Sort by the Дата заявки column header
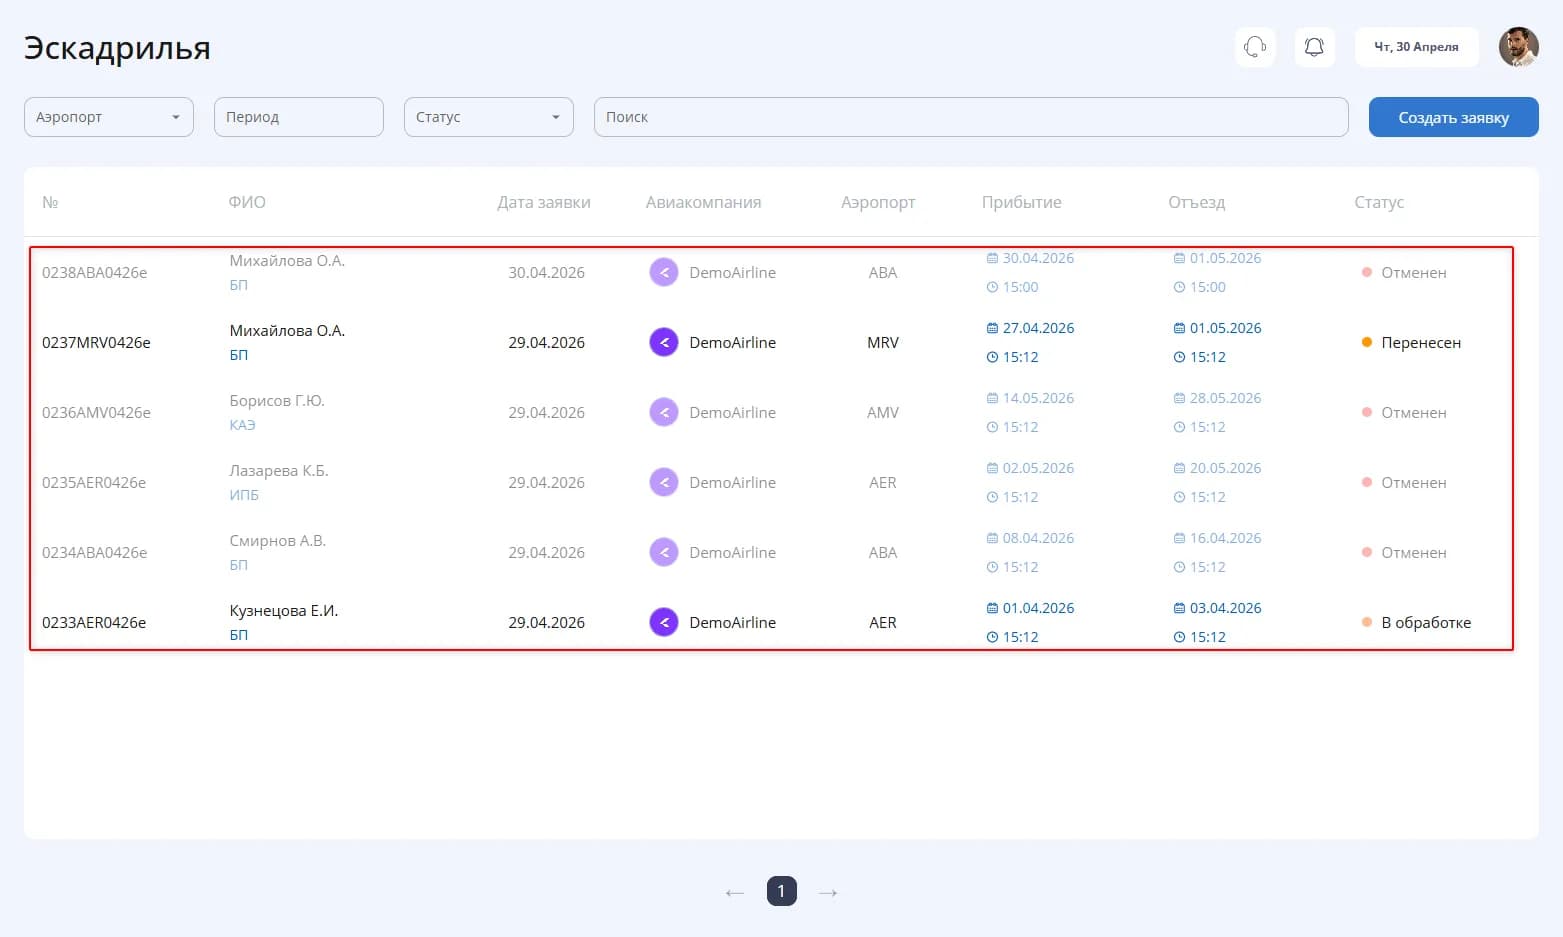 pos(544,202)
